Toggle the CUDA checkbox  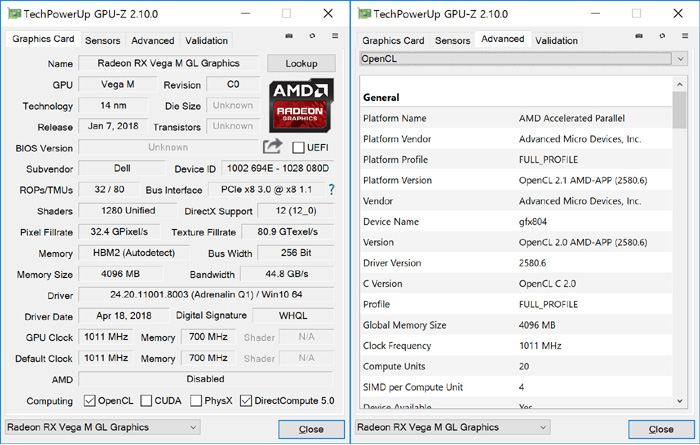coord(146,401)
